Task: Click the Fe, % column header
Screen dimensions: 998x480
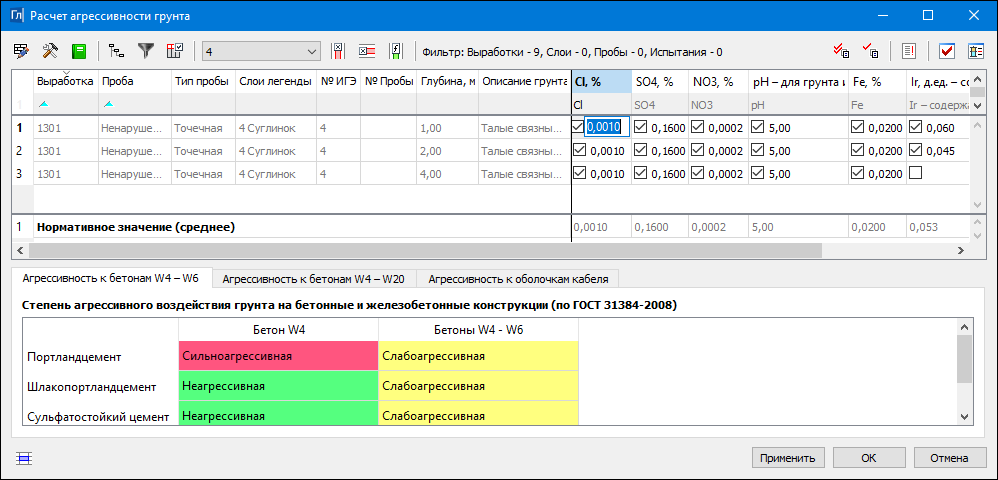Action: coord(876,81)
